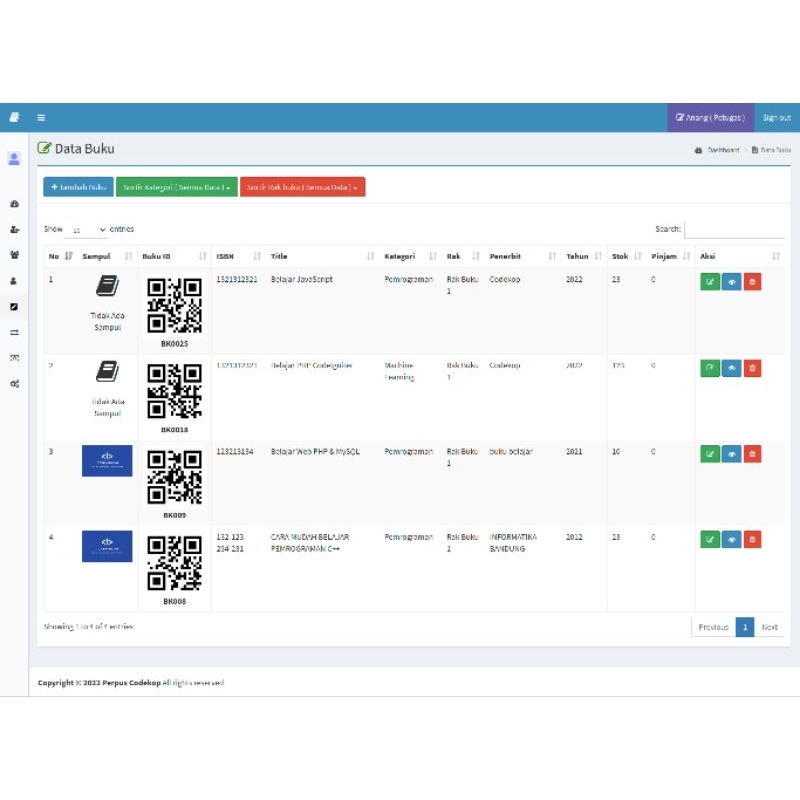Viewport: 800px width, 800px height.
Task: View details of the CARA MUDAH BELAJAR book
Action: (731, 540)
